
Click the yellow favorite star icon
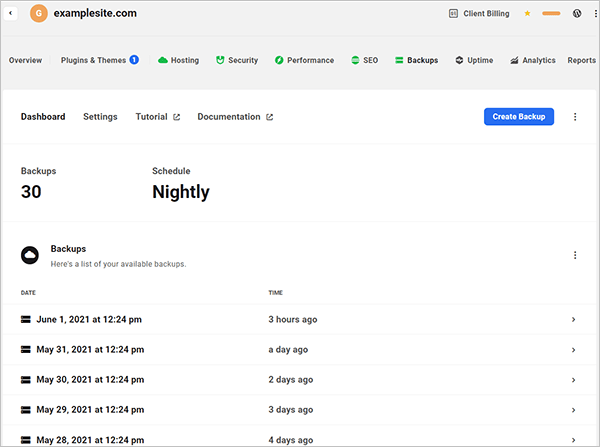[x=527, y=14]
